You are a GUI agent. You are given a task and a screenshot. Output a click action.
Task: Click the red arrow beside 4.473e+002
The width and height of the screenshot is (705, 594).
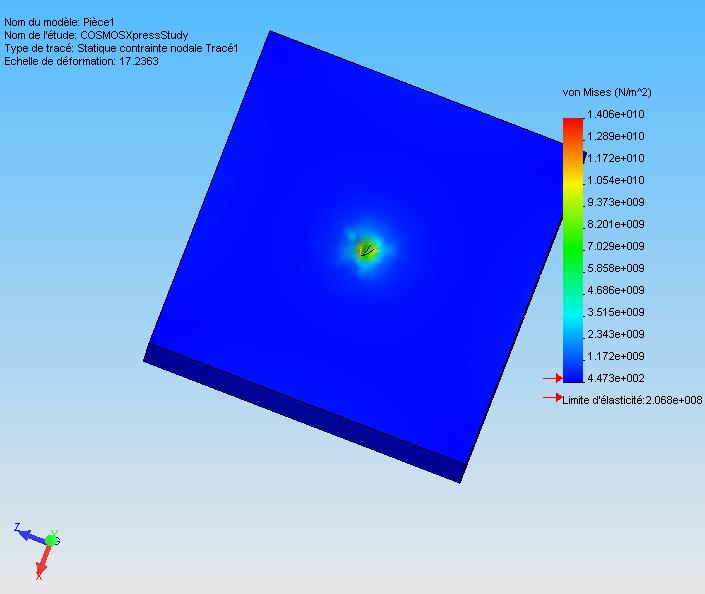553,378
